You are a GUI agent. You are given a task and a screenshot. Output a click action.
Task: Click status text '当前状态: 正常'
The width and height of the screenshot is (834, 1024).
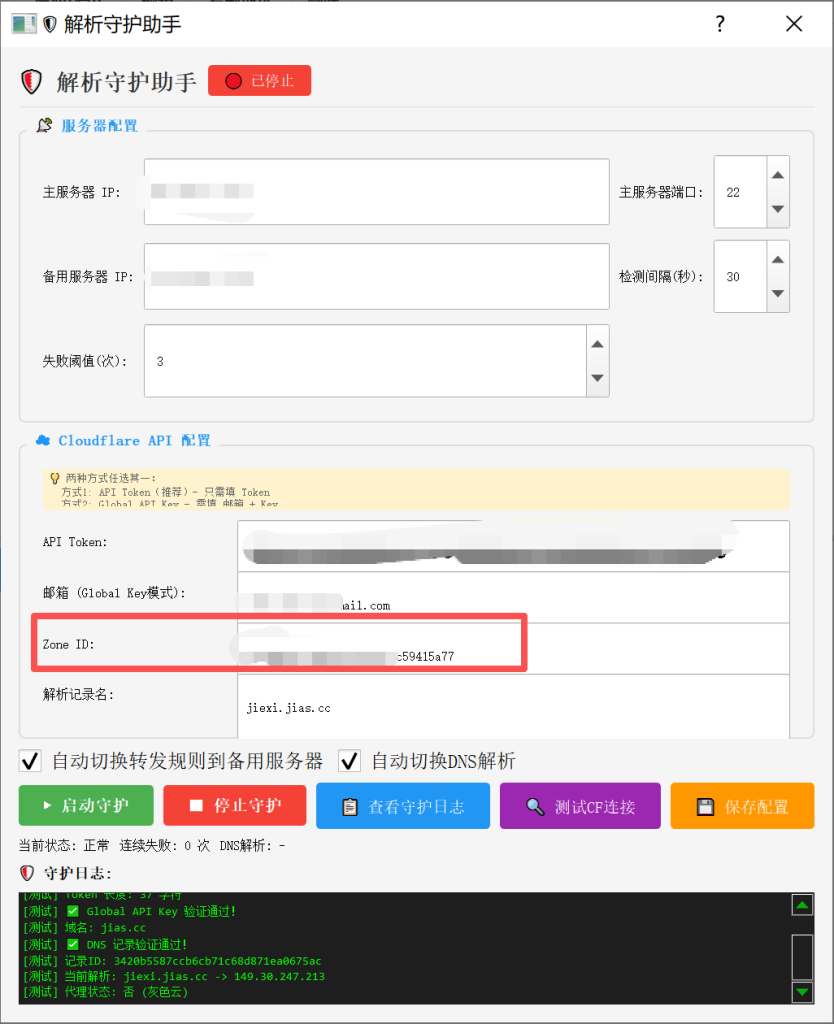[x=64, y=846]
